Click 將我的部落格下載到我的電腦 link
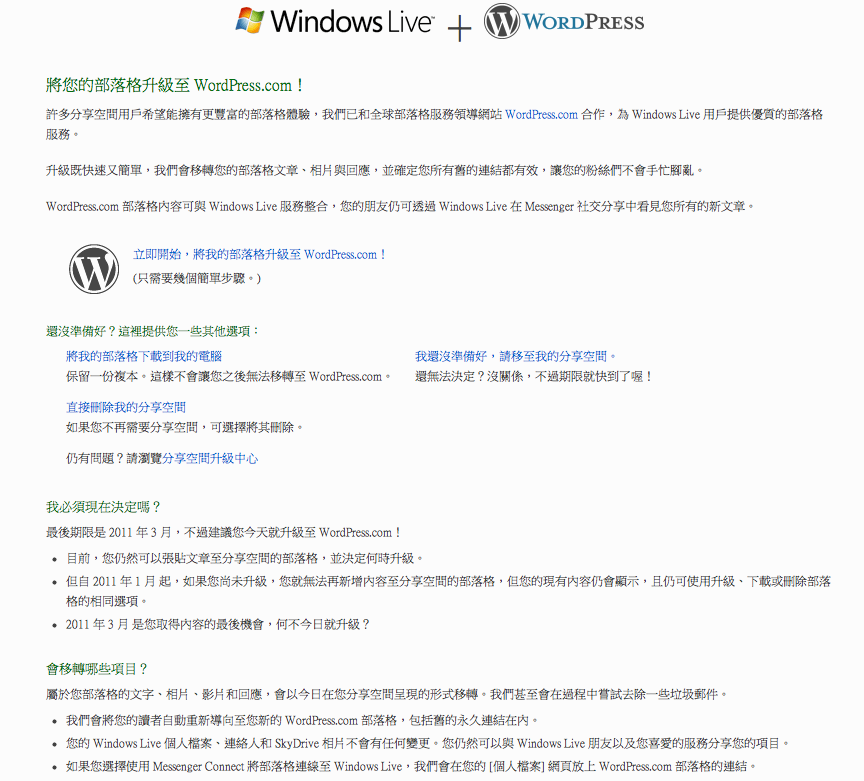 pyautogui.click(x=144, y=357)
